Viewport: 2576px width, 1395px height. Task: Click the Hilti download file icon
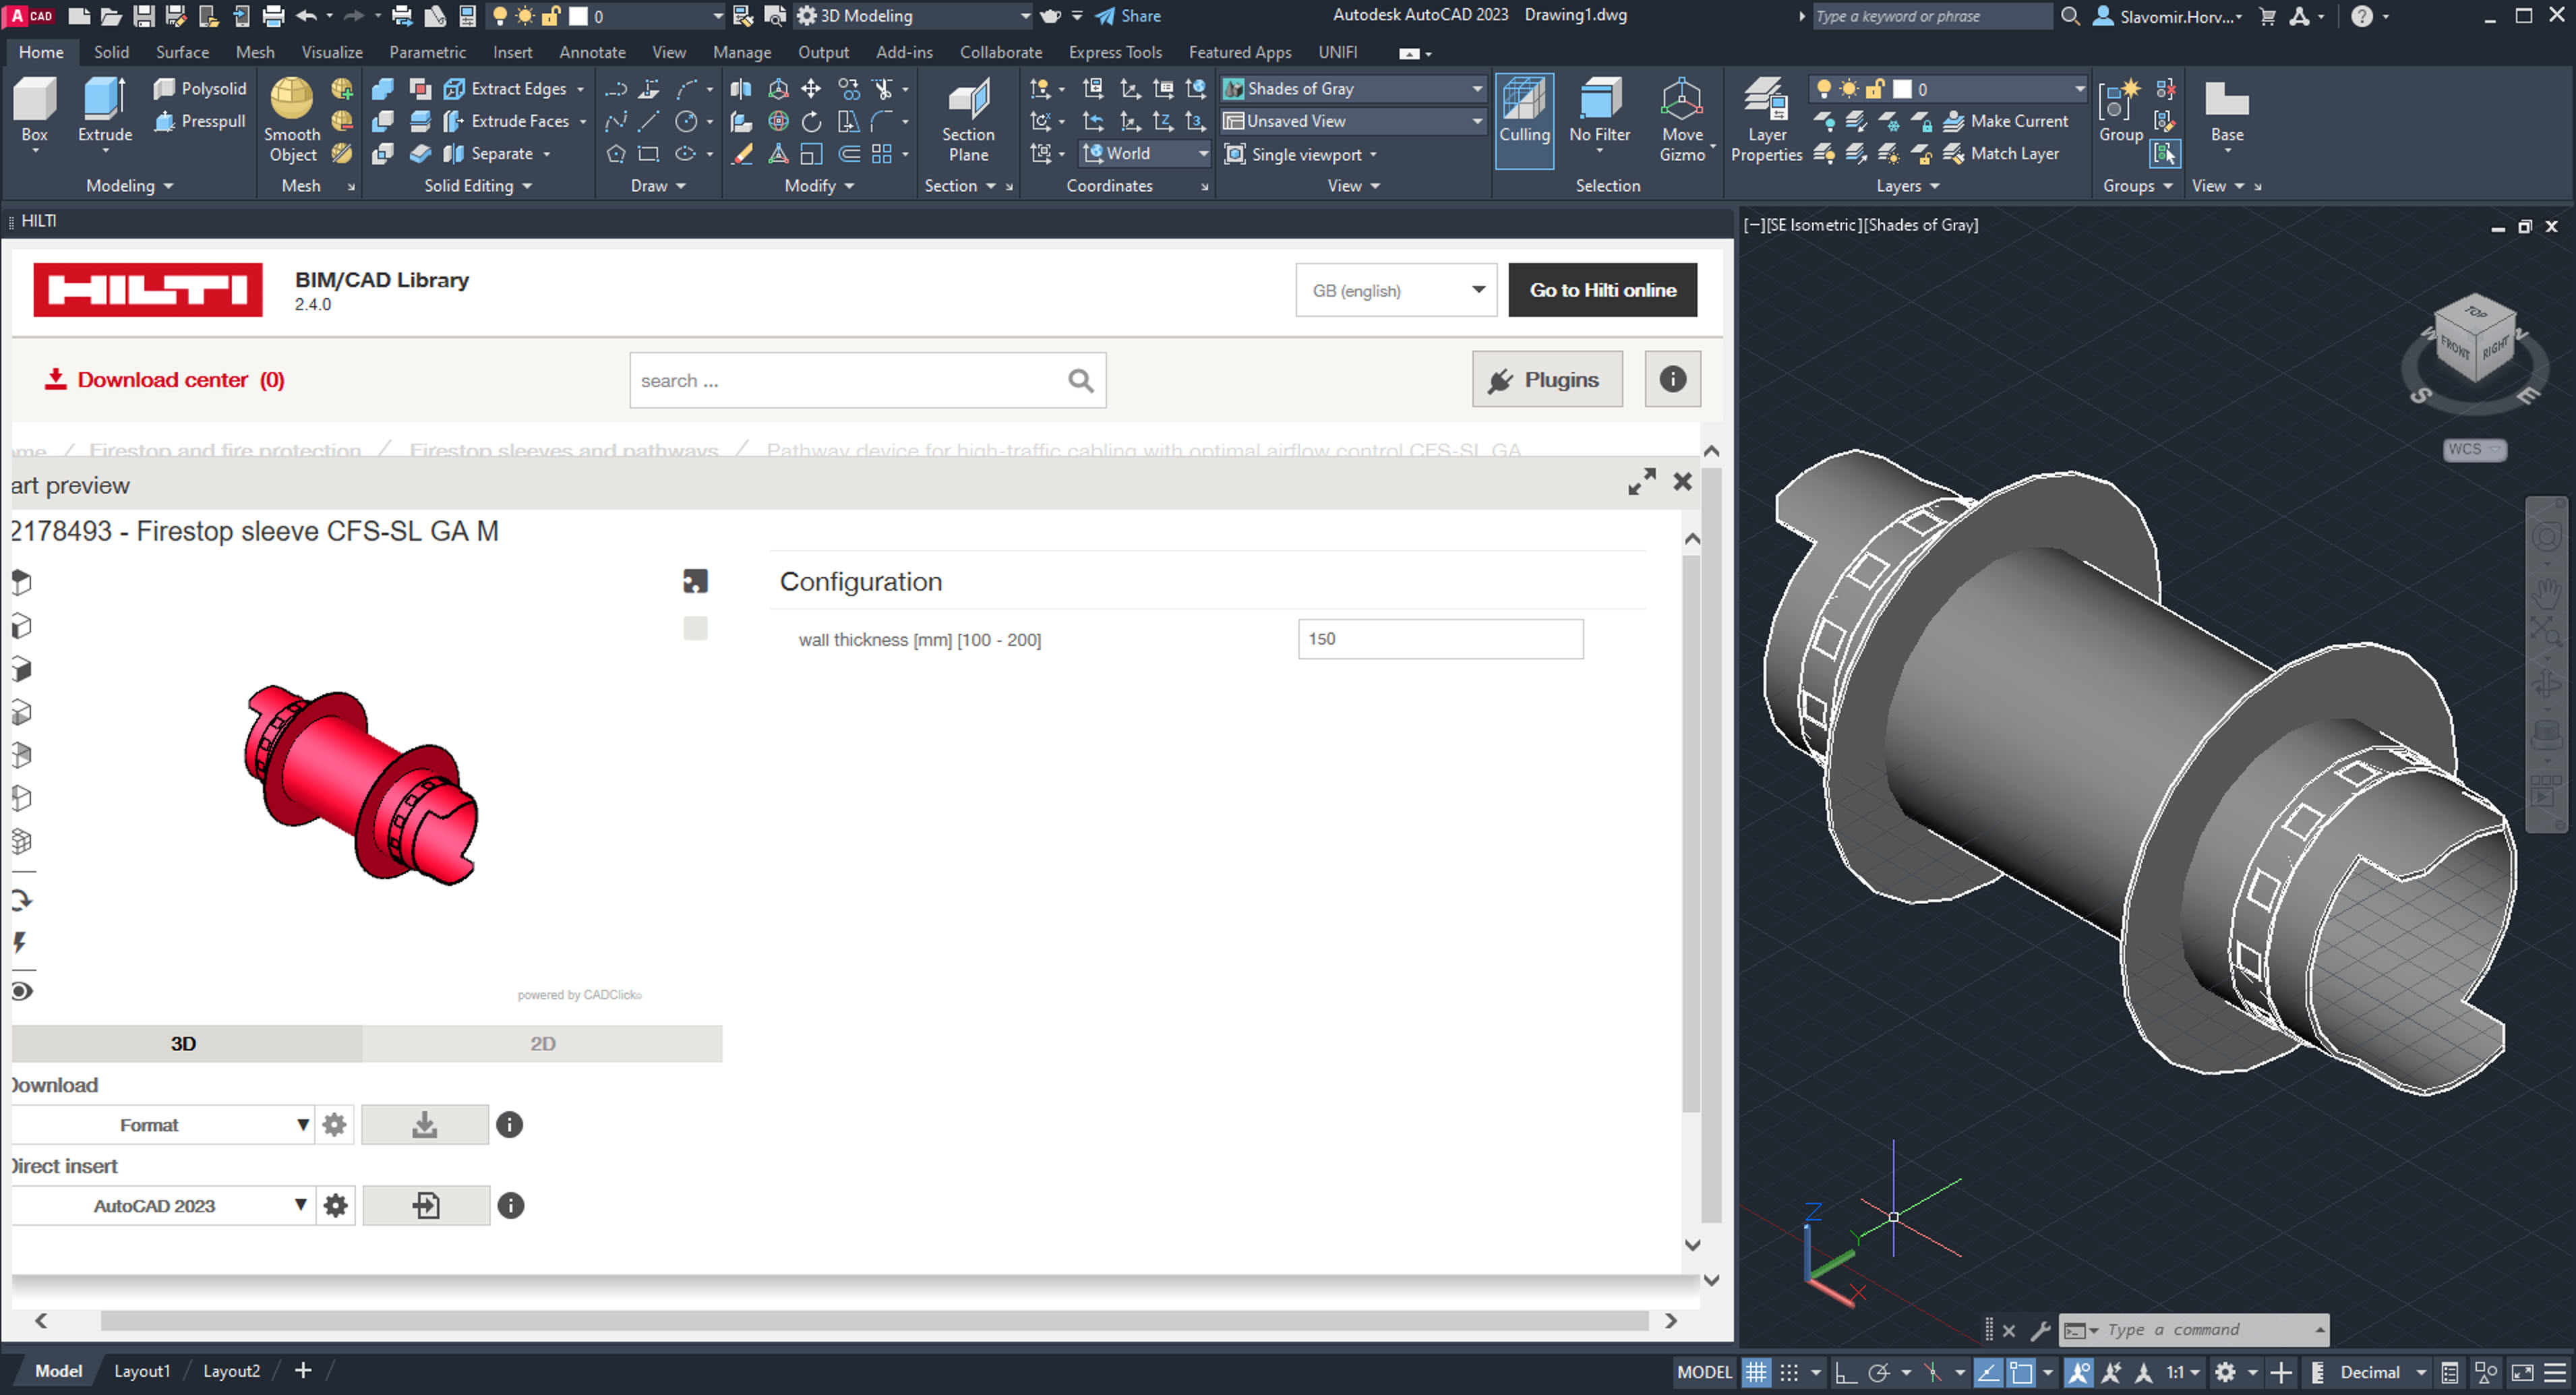pos(424,1124)
